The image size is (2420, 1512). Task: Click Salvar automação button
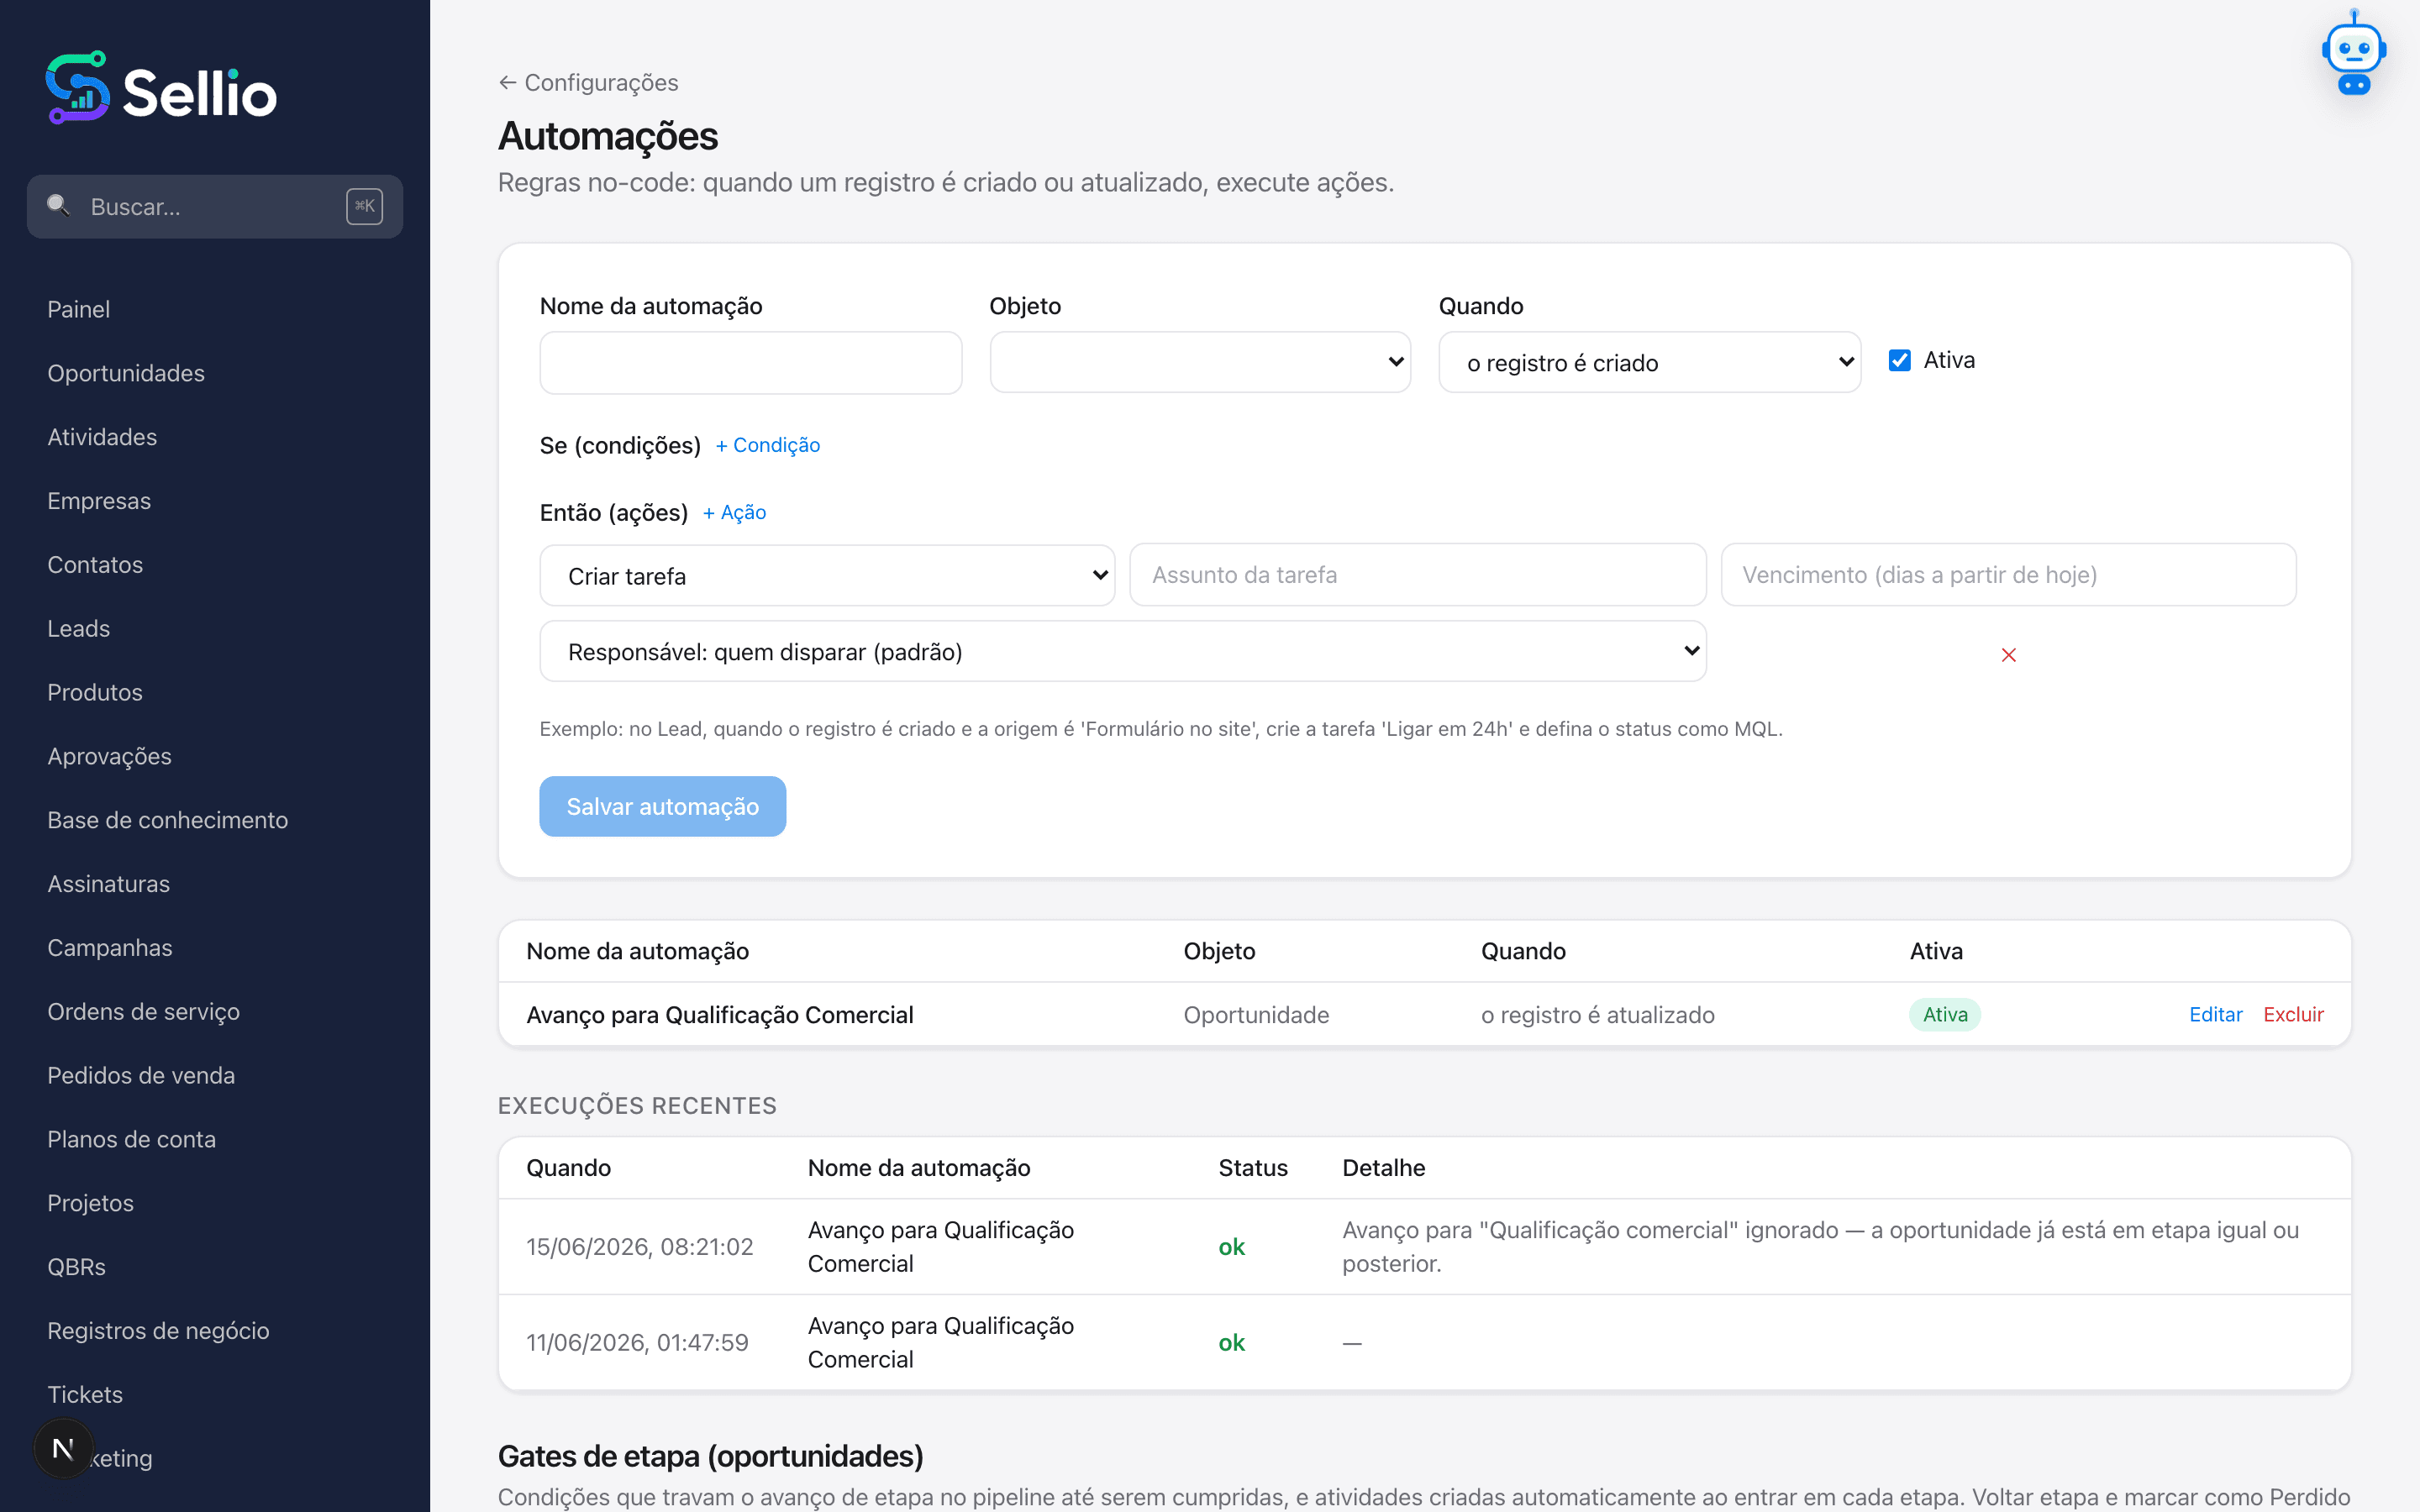[x=662, y=806]
